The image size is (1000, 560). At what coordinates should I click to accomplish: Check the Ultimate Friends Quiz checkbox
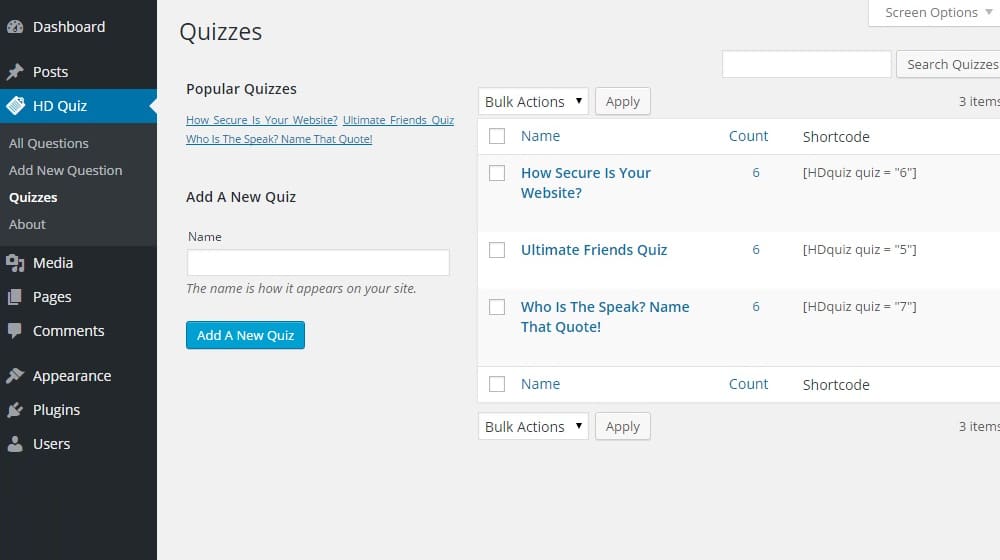point(497,250)
